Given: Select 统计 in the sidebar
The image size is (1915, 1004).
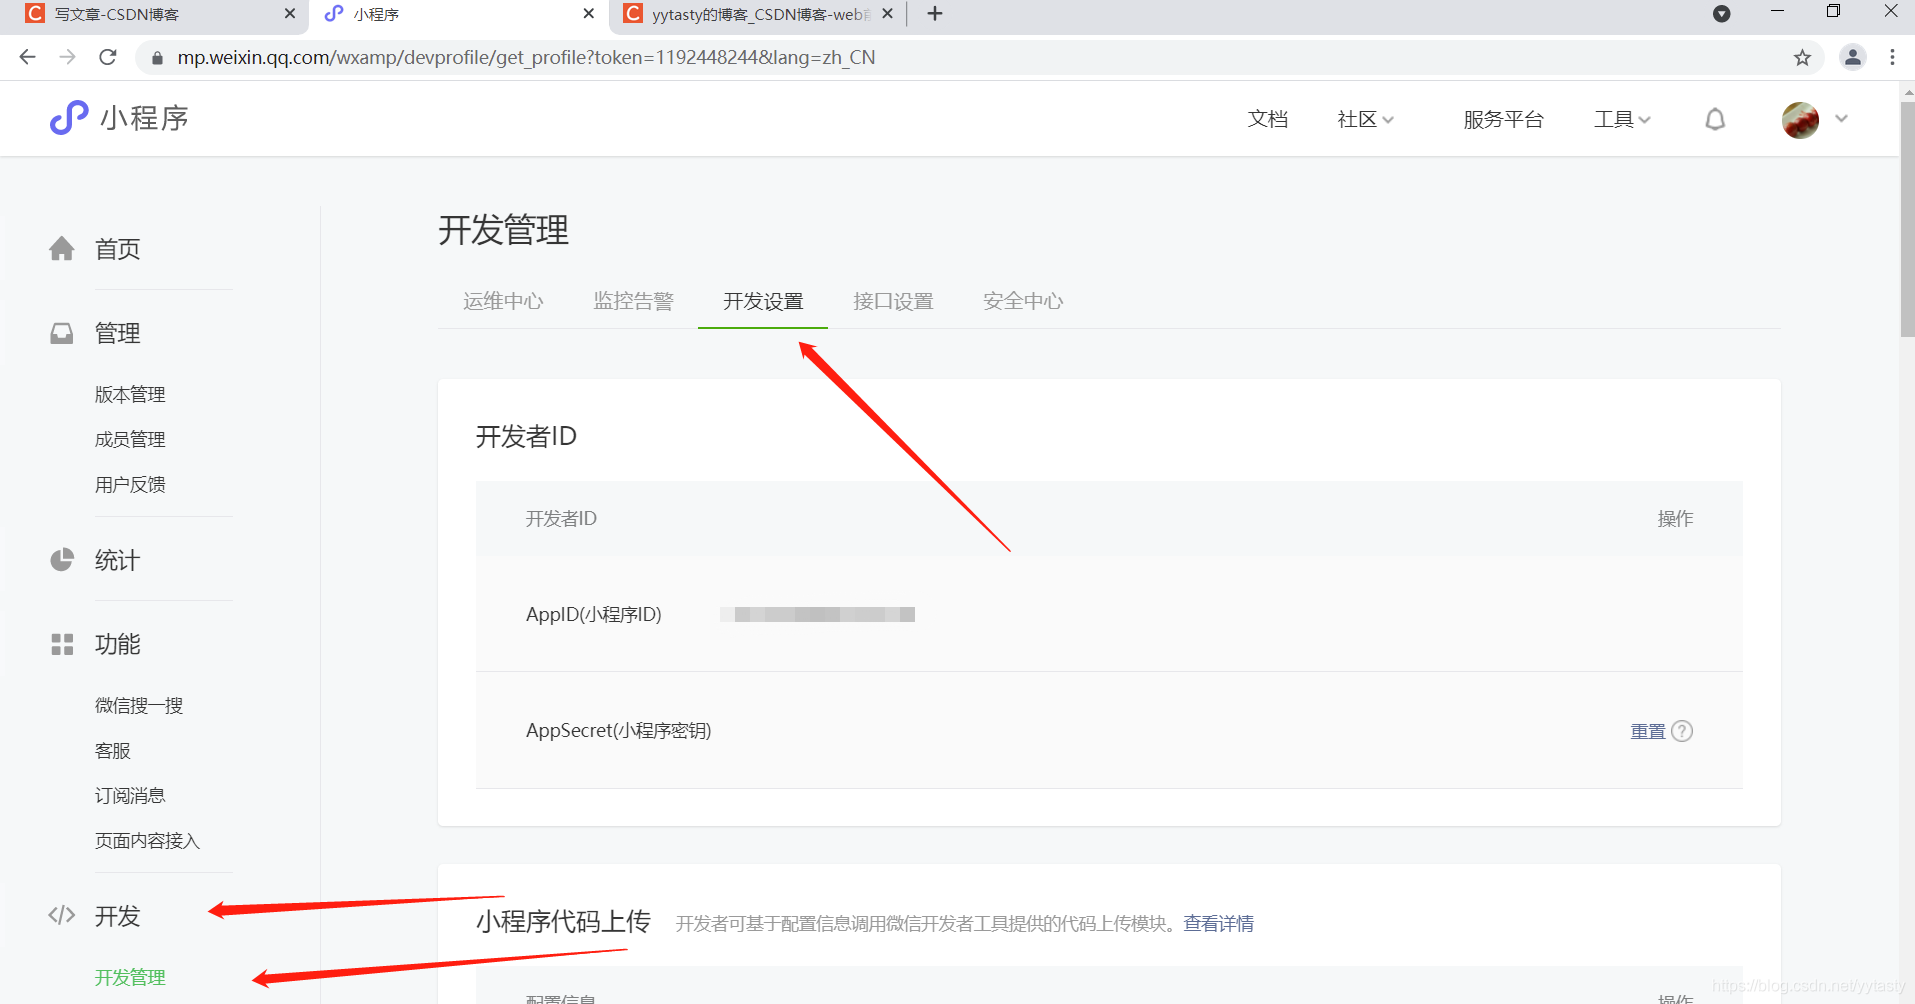Looking at the screenshot, I should point(117,561).
